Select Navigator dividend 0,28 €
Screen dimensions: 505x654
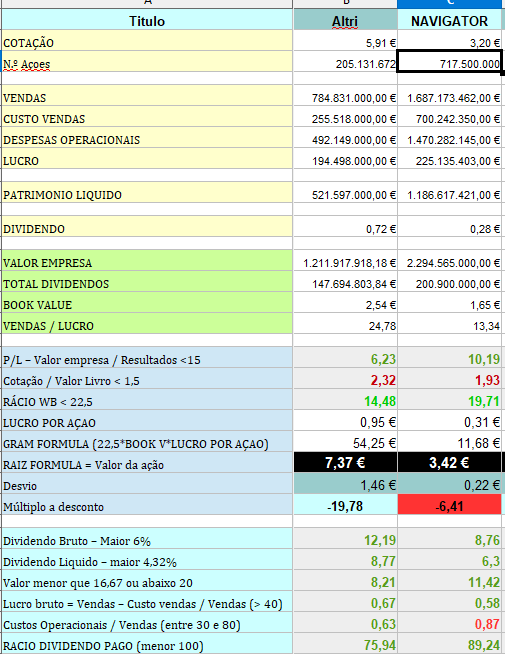pos(450,228)
